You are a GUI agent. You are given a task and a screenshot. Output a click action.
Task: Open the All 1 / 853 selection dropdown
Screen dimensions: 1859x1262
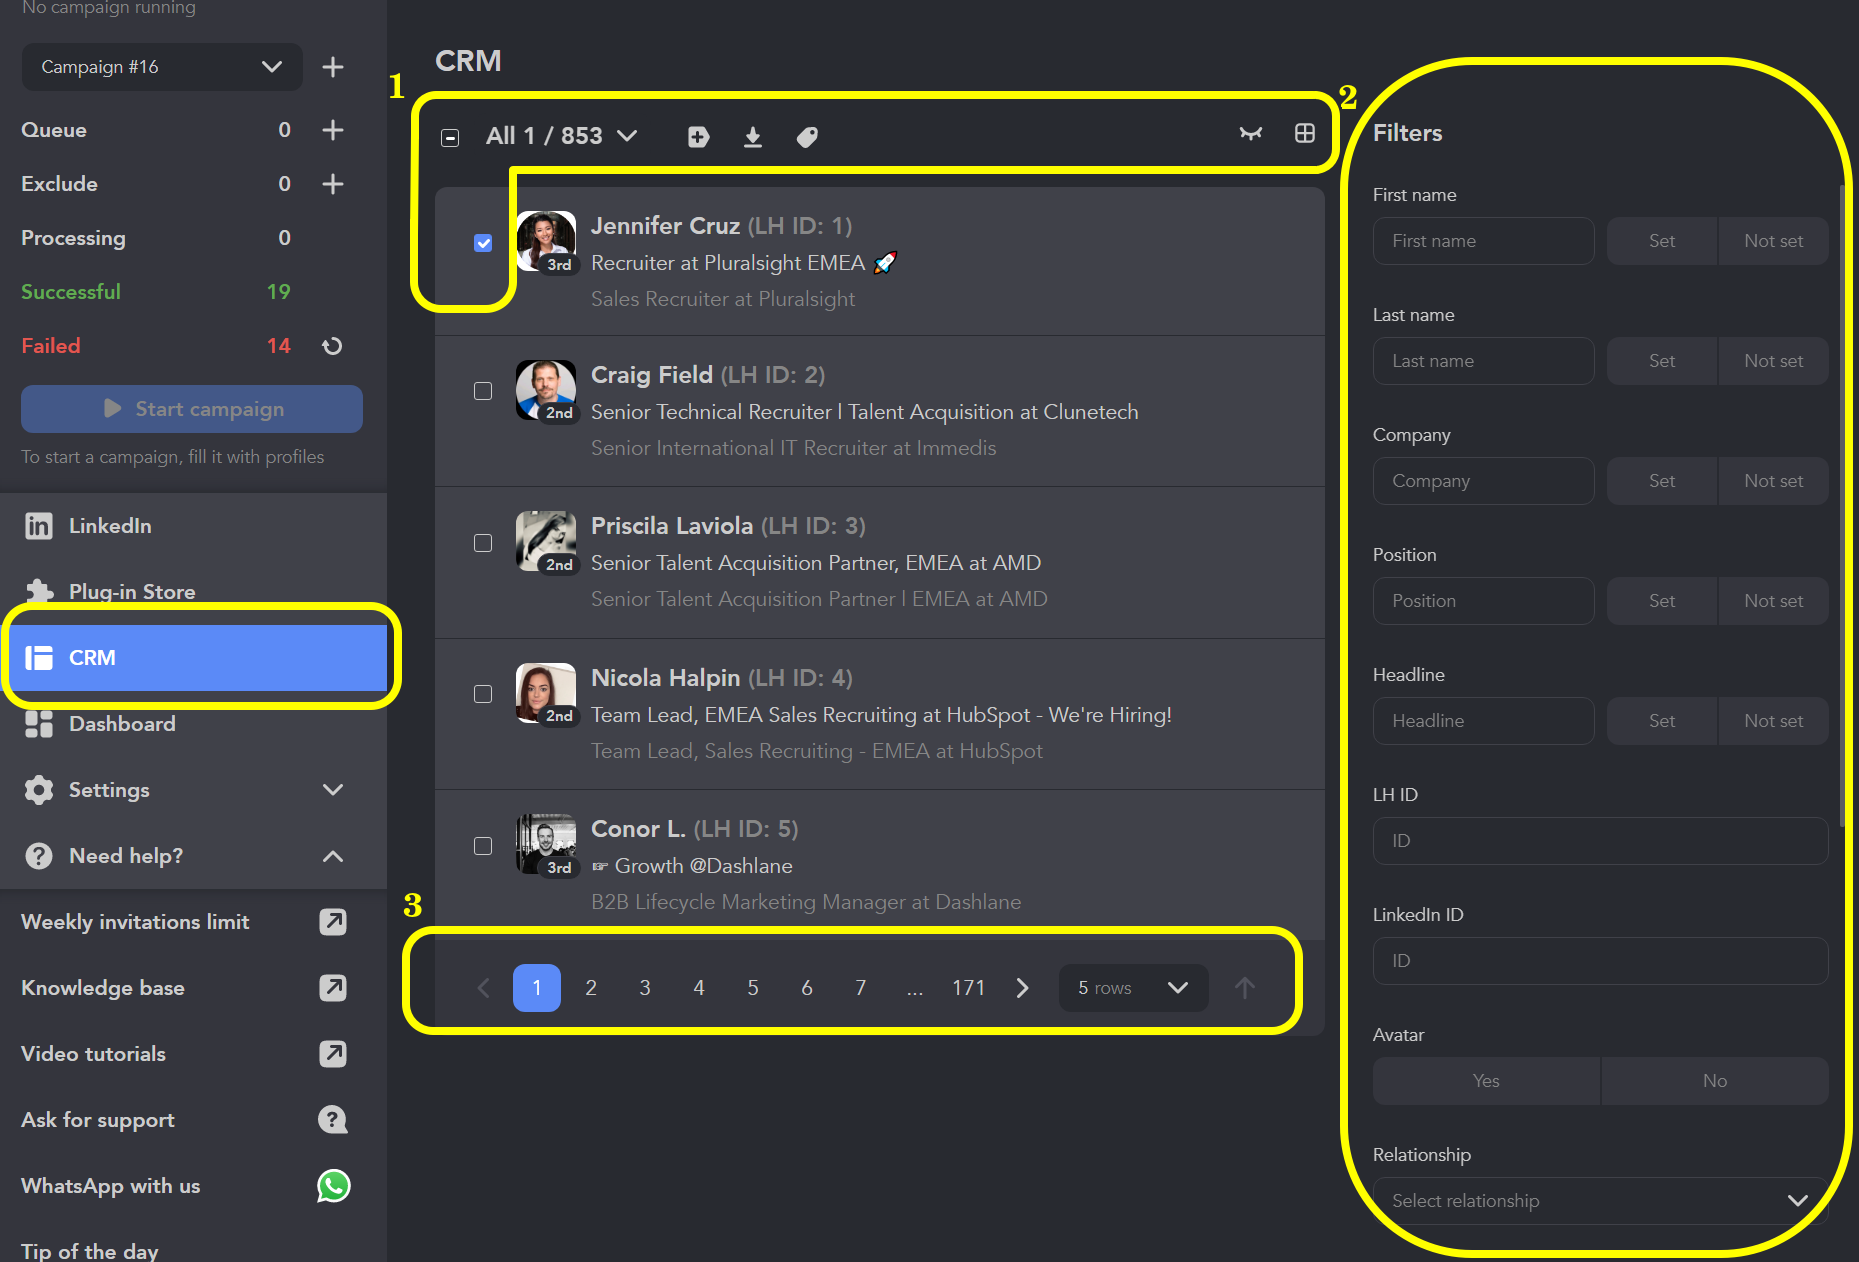coord(562,136)
